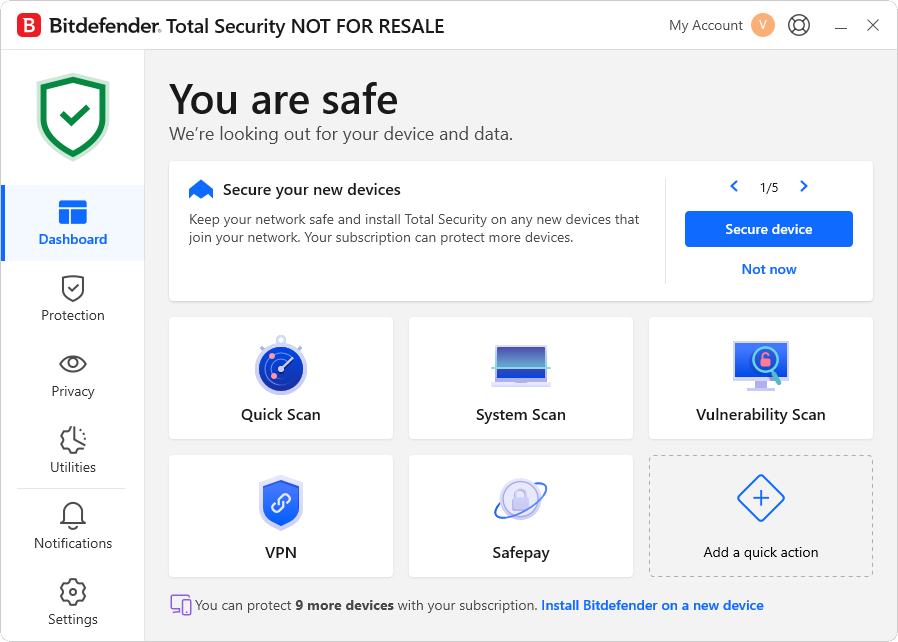Viewport: 898px width, 642px height.
Task: View Notifications in the sidebar
Action: pos(73,527)
